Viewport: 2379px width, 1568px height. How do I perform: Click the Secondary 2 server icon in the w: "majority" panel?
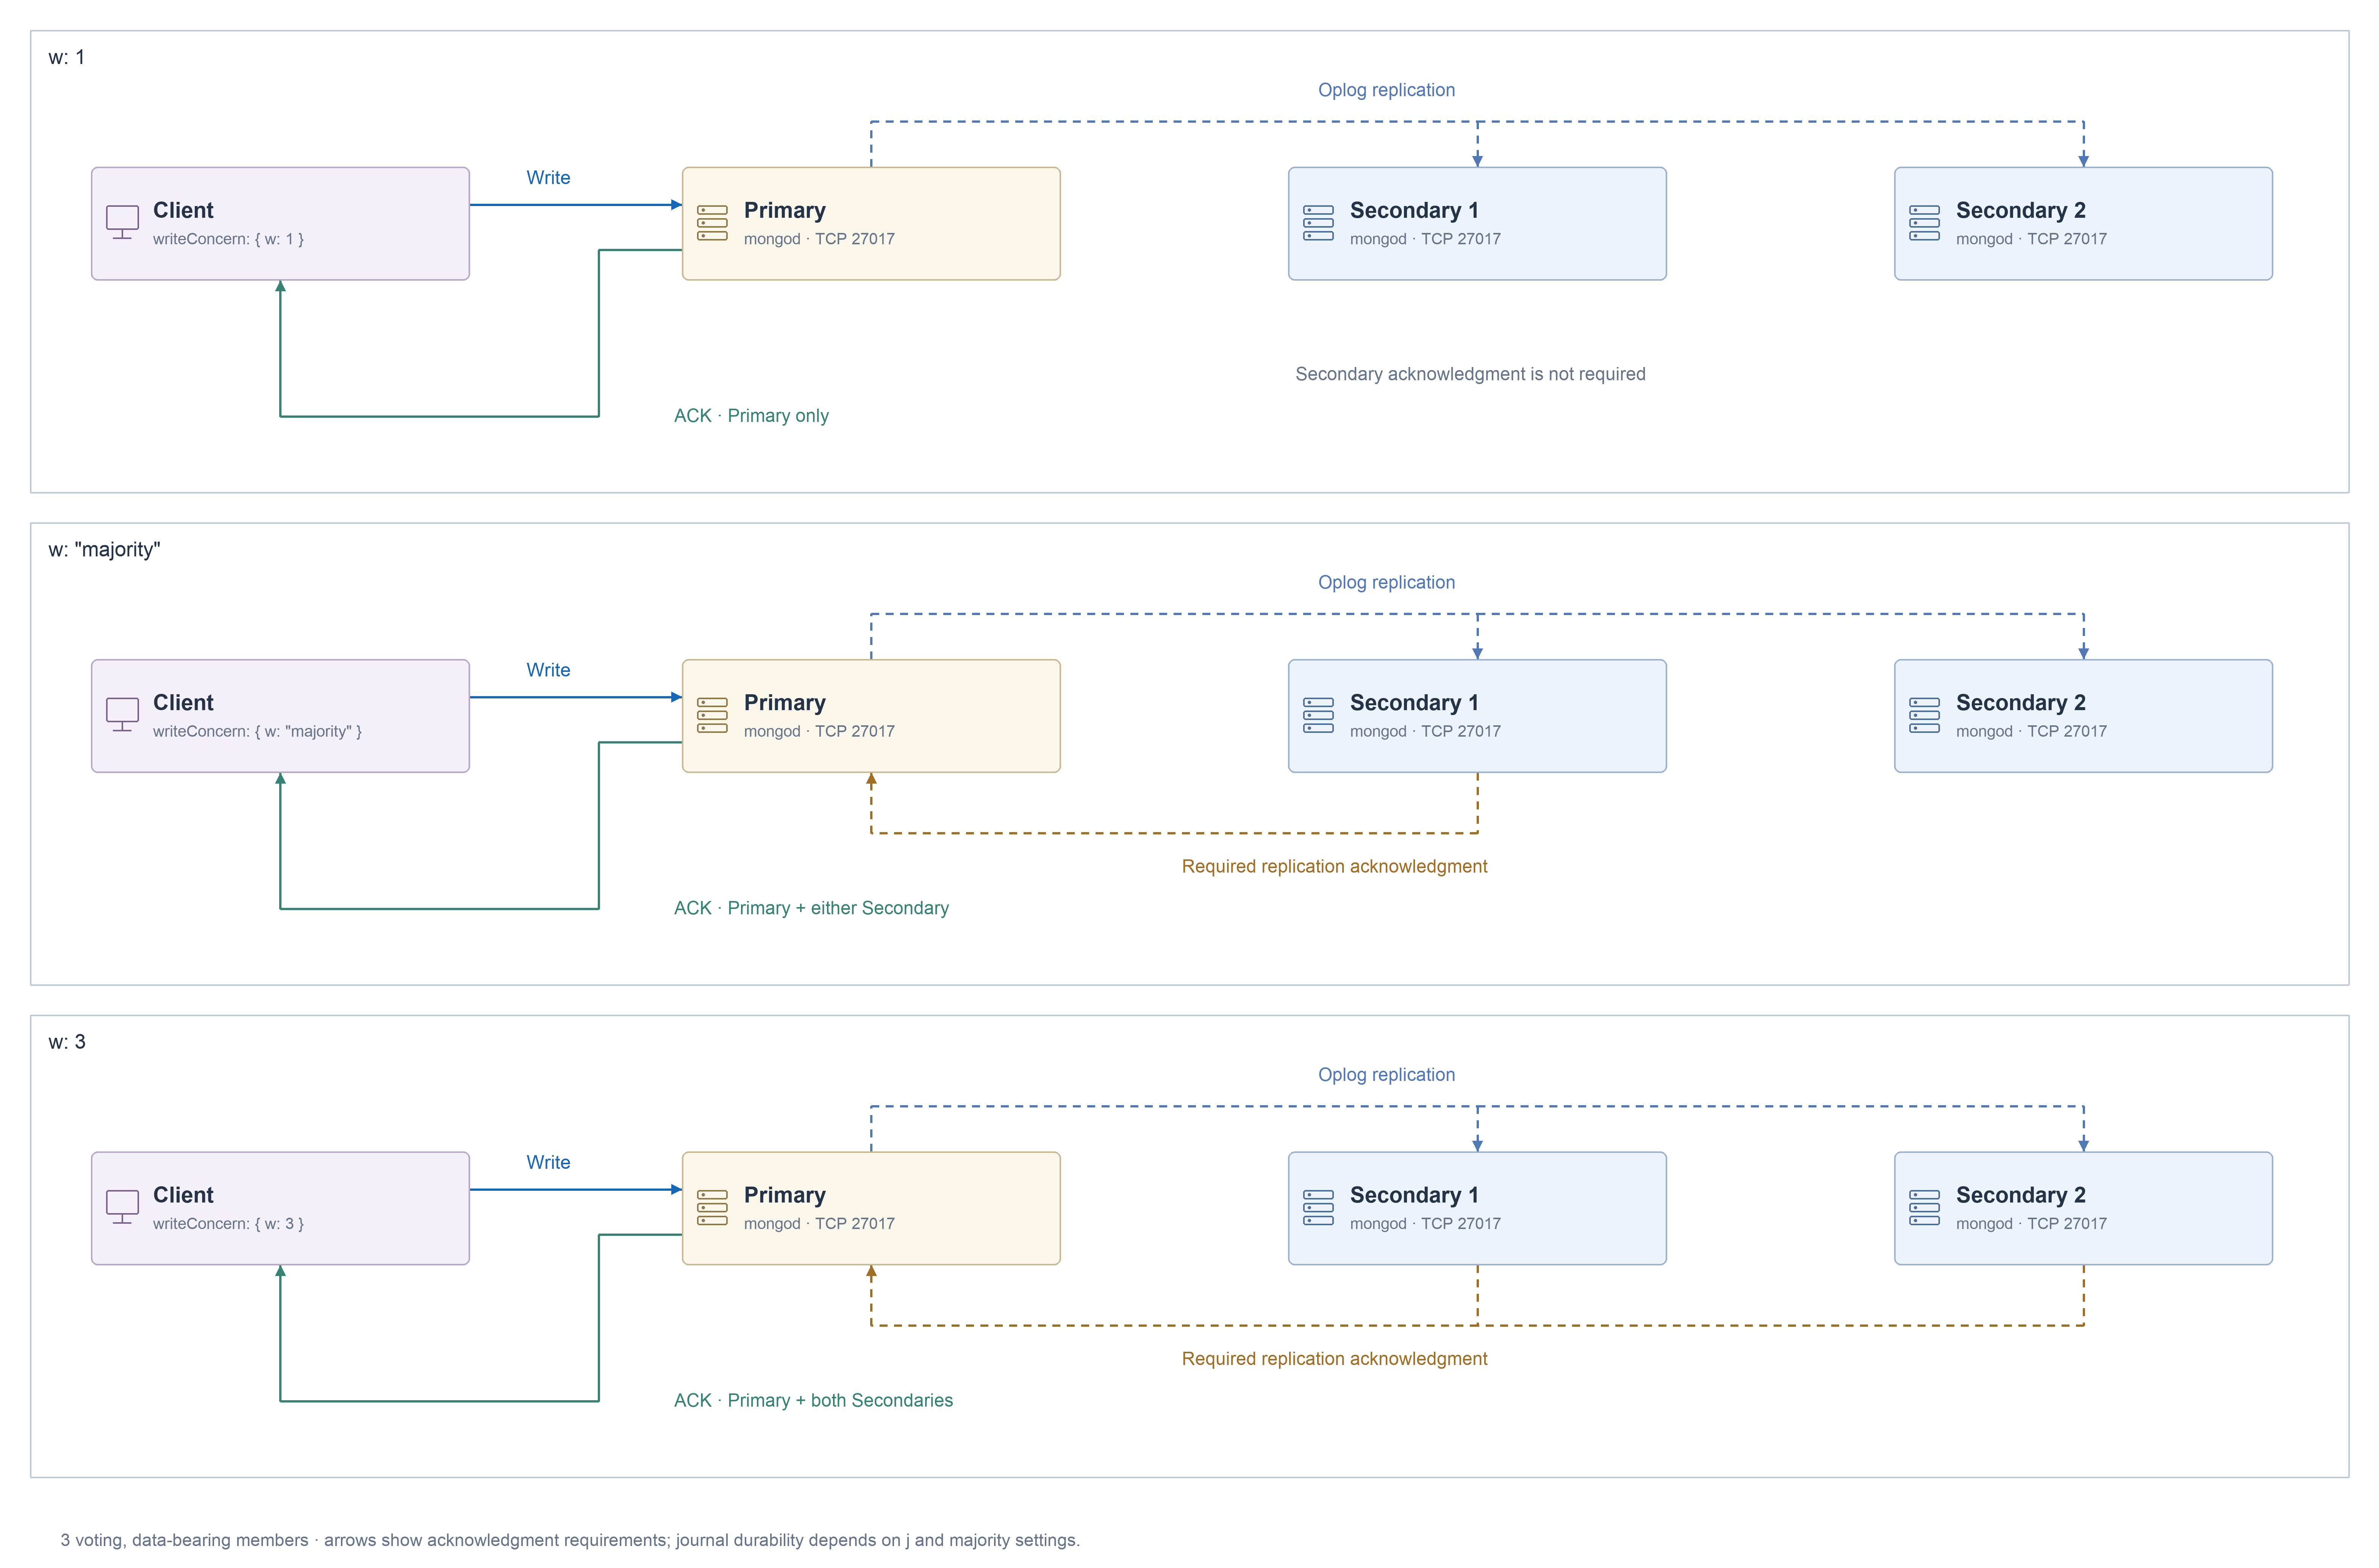1924,715
